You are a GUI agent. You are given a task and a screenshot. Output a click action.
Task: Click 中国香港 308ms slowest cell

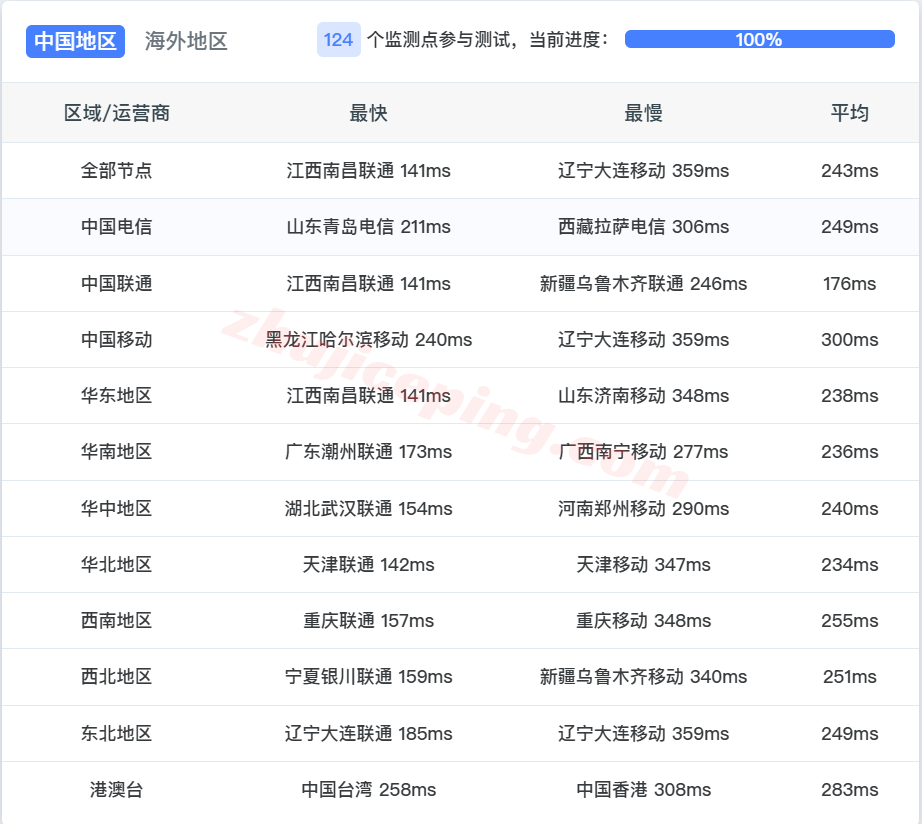(643, 790)
